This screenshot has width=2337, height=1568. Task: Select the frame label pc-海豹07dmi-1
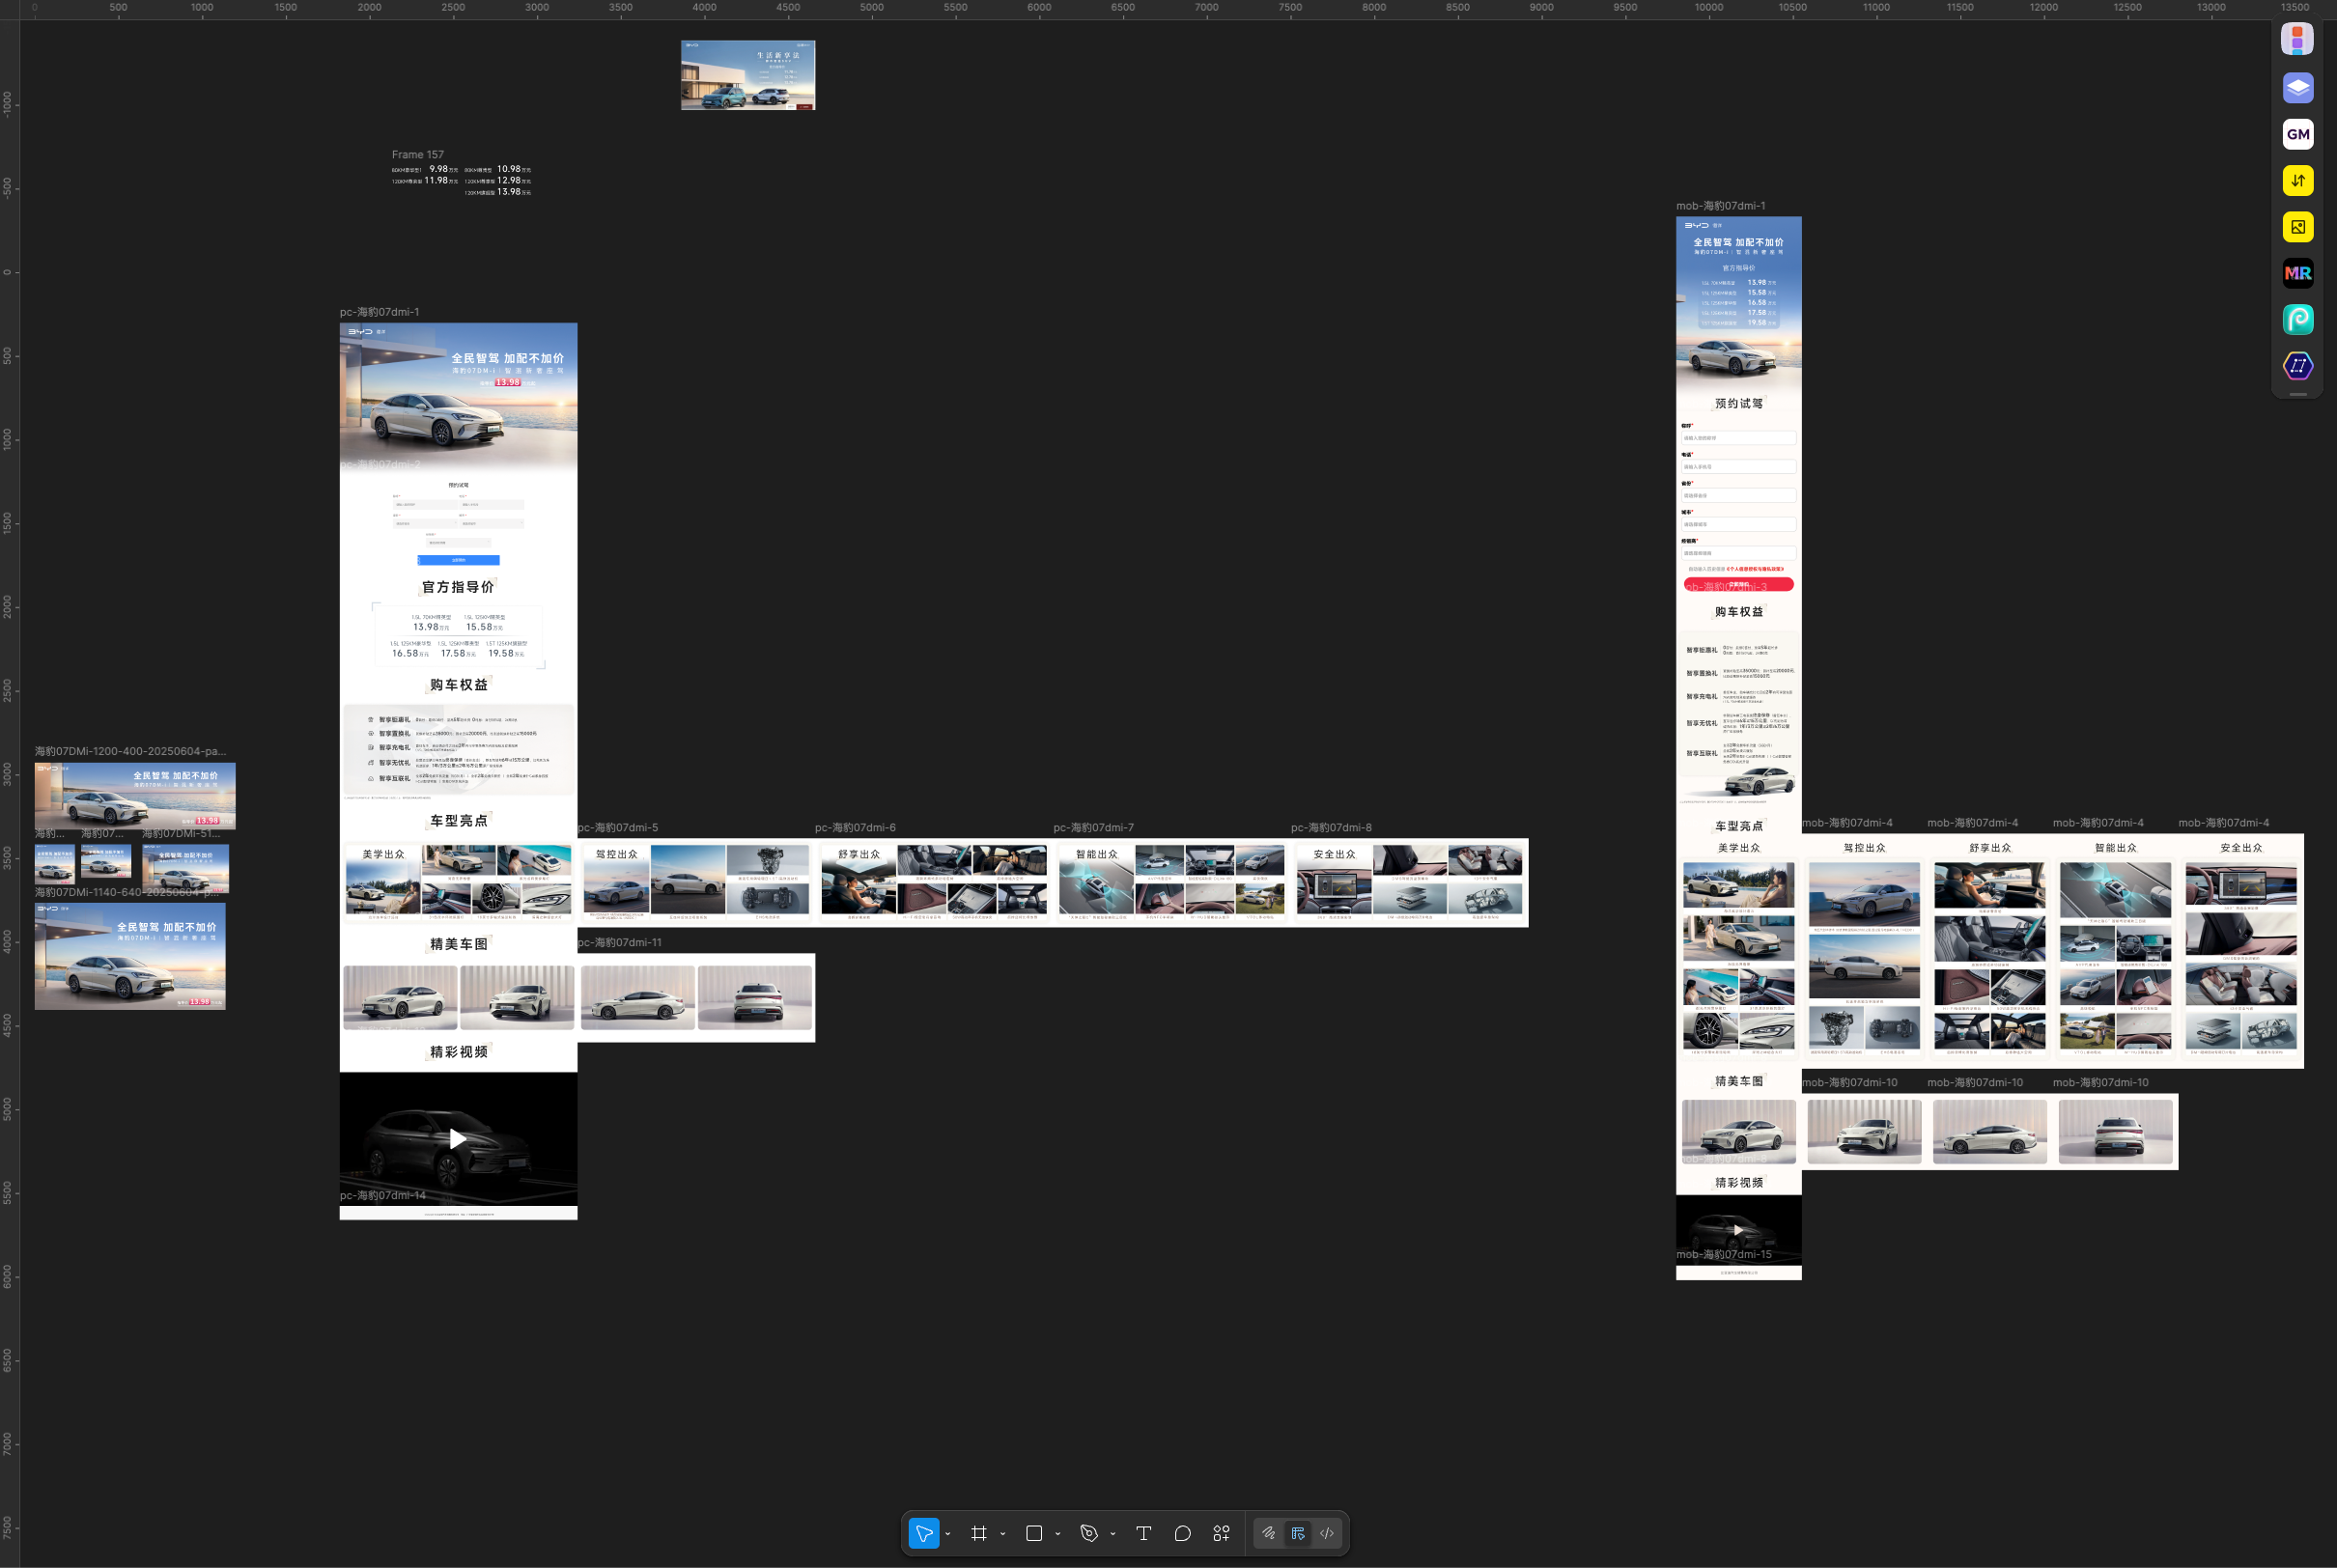[379, 312]
